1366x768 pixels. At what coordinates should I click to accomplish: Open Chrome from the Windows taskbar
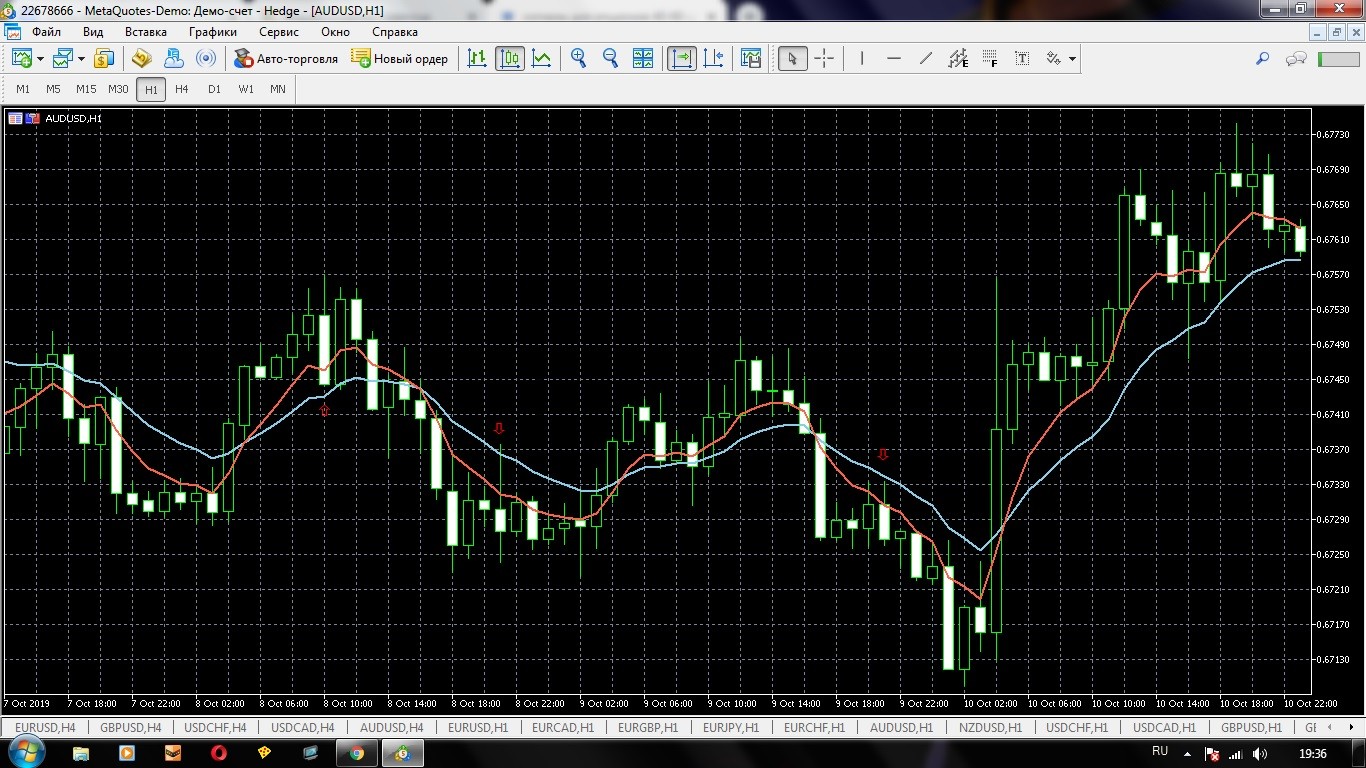357,753
